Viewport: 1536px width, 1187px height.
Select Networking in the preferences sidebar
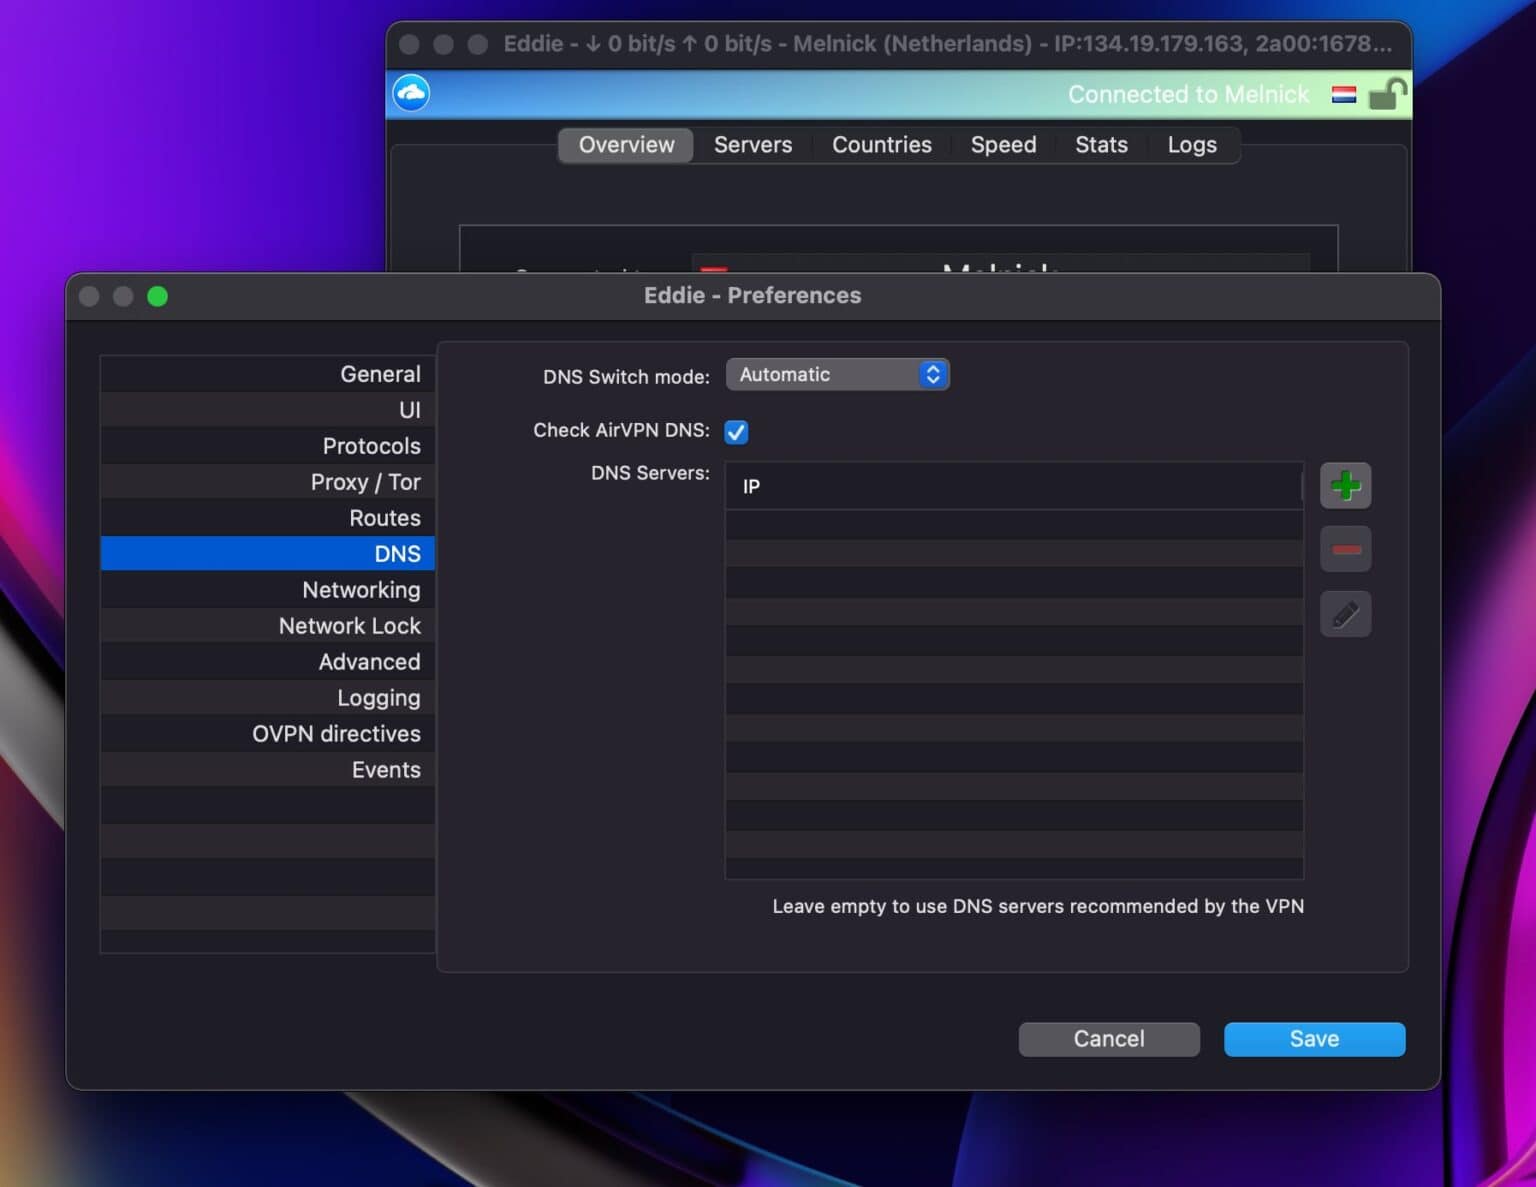click(x=362, y=590)
